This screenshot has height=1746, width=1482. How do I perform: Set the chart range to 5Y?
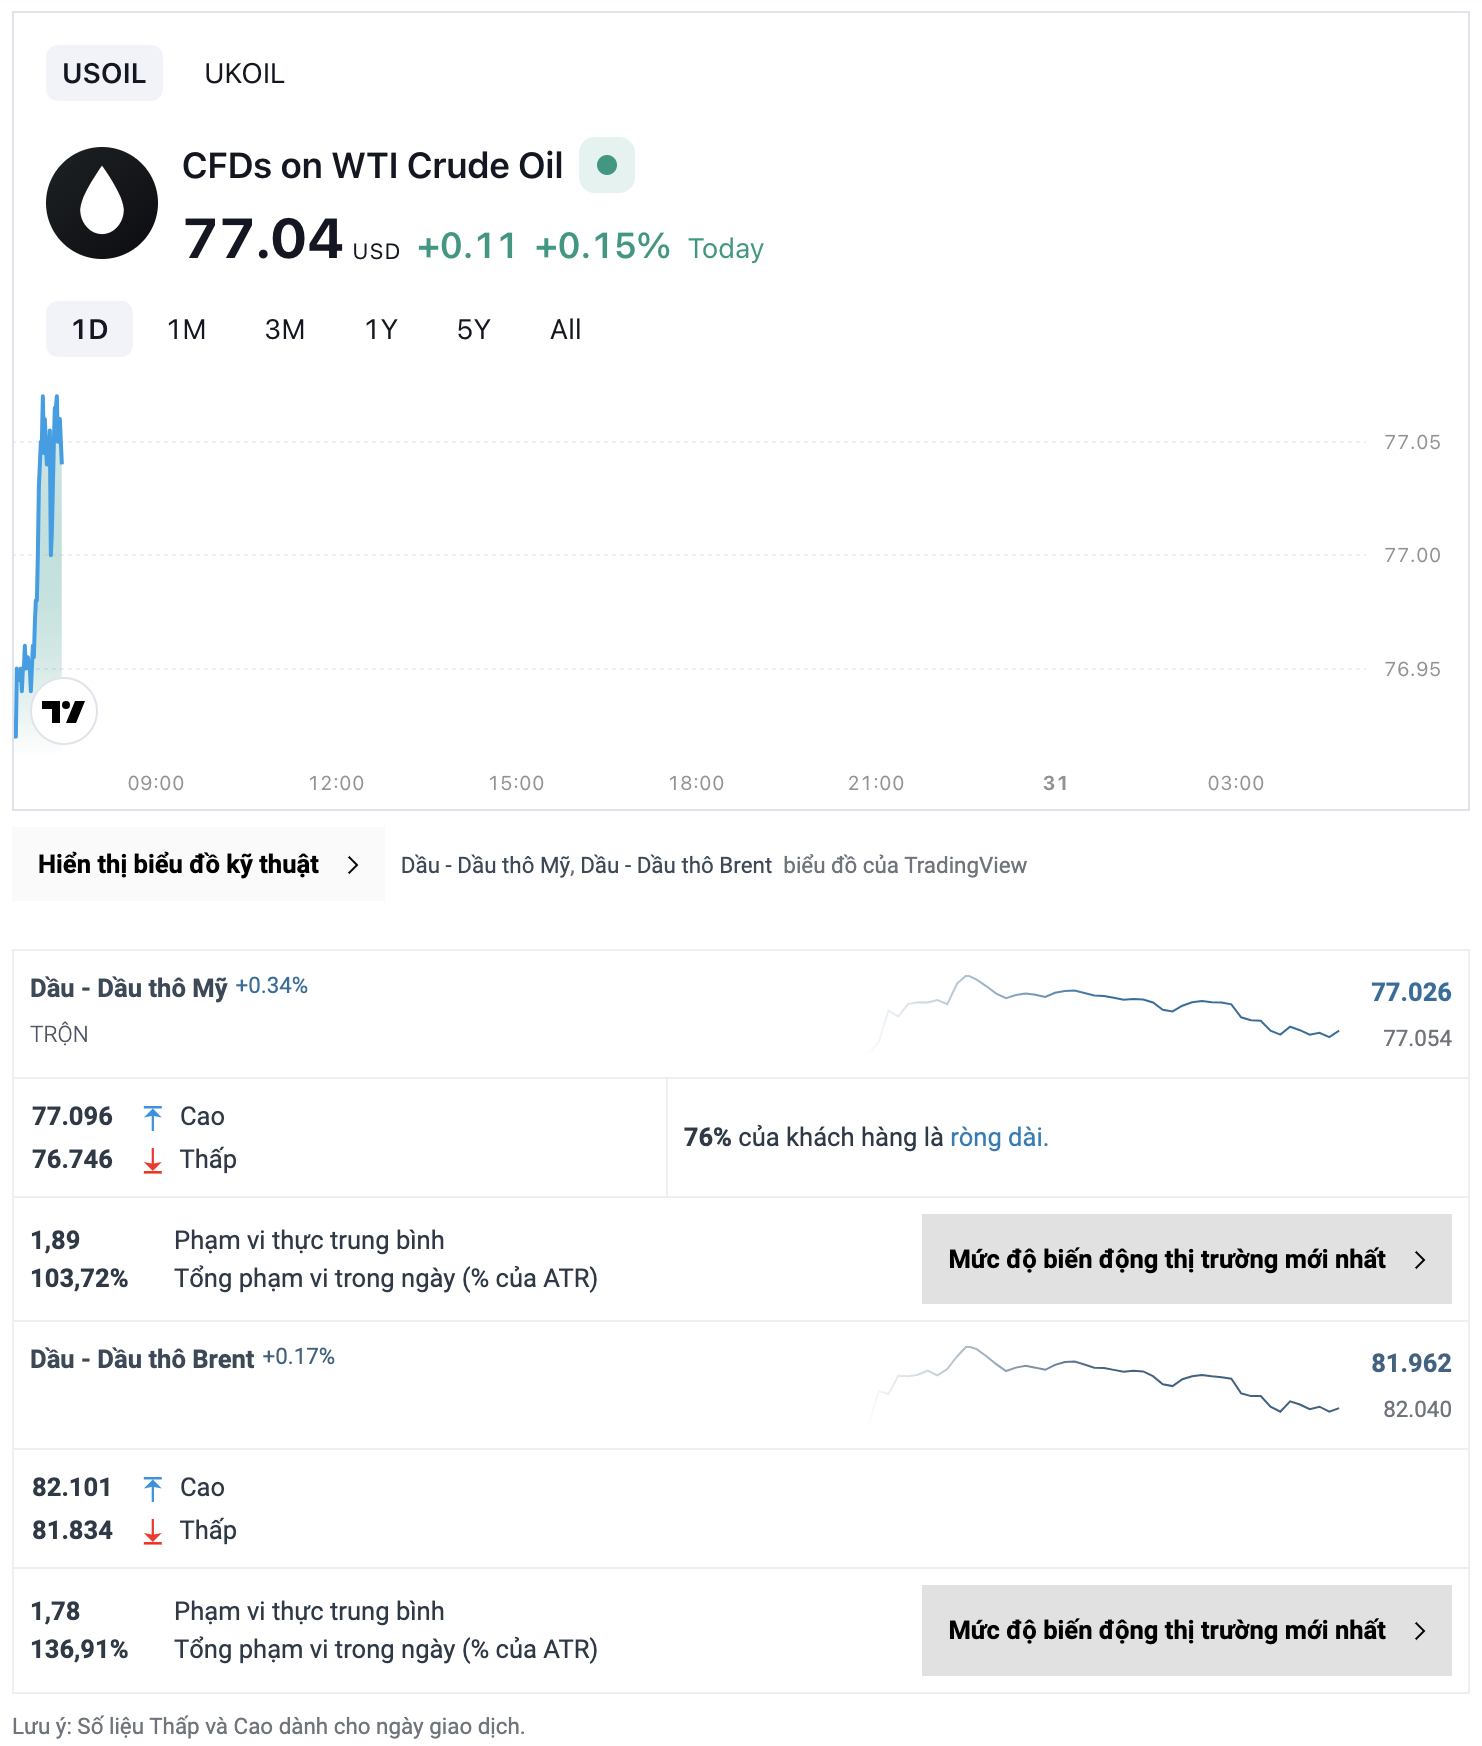click(473, 329)
